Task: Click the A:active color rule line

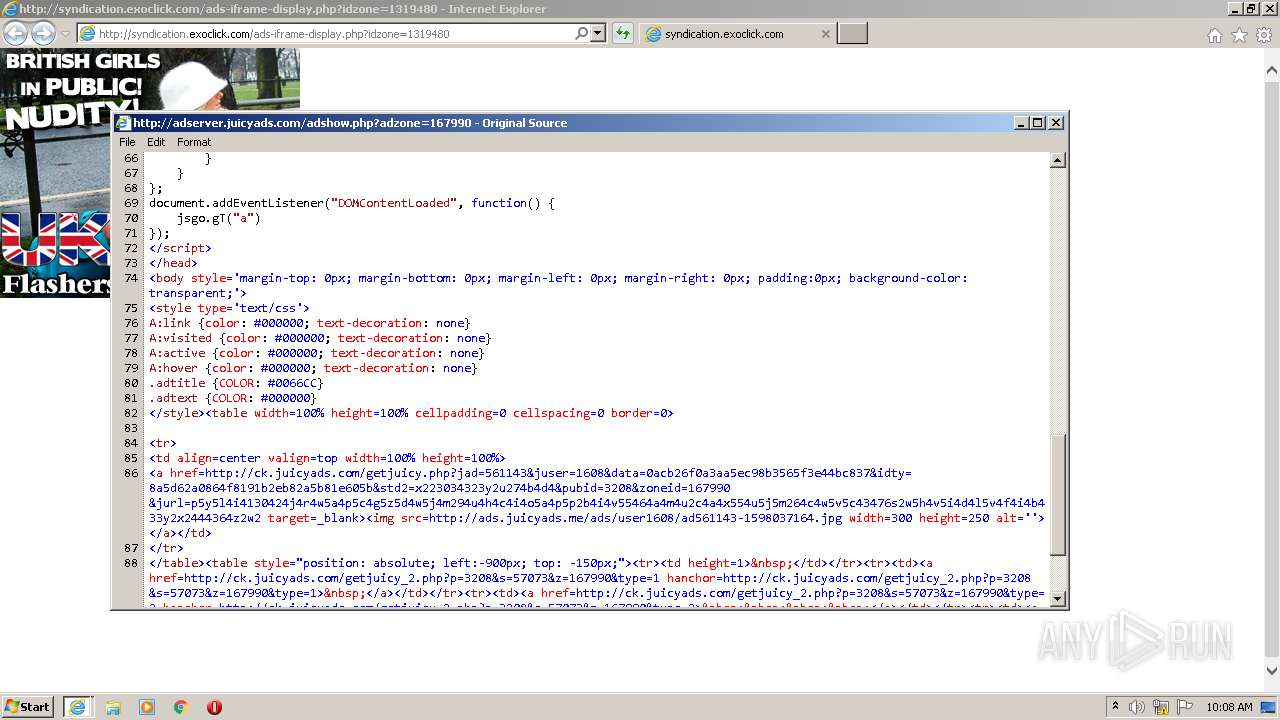Action: (x=316, y=353)
